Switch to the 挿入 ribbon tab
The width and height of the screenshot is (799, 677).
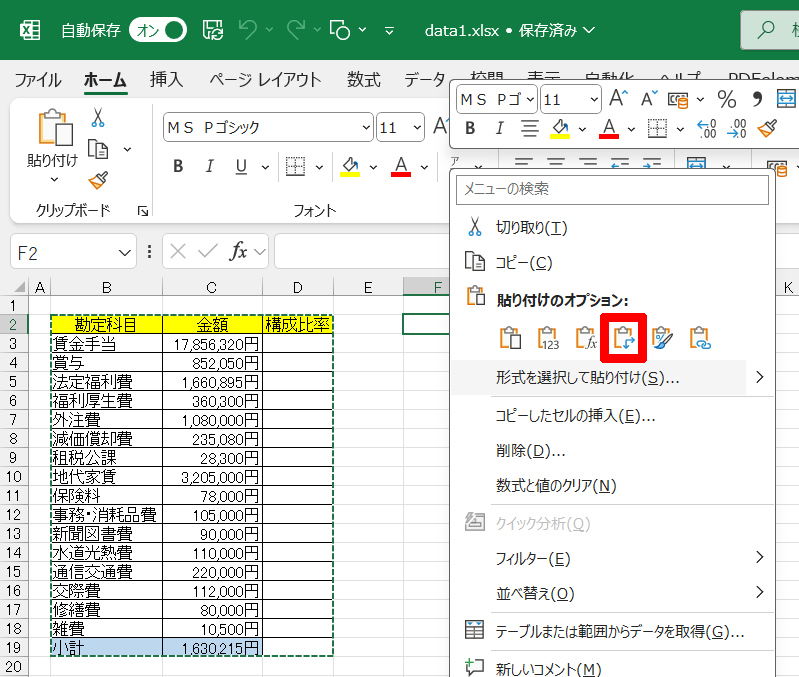(x=166, y=80)
